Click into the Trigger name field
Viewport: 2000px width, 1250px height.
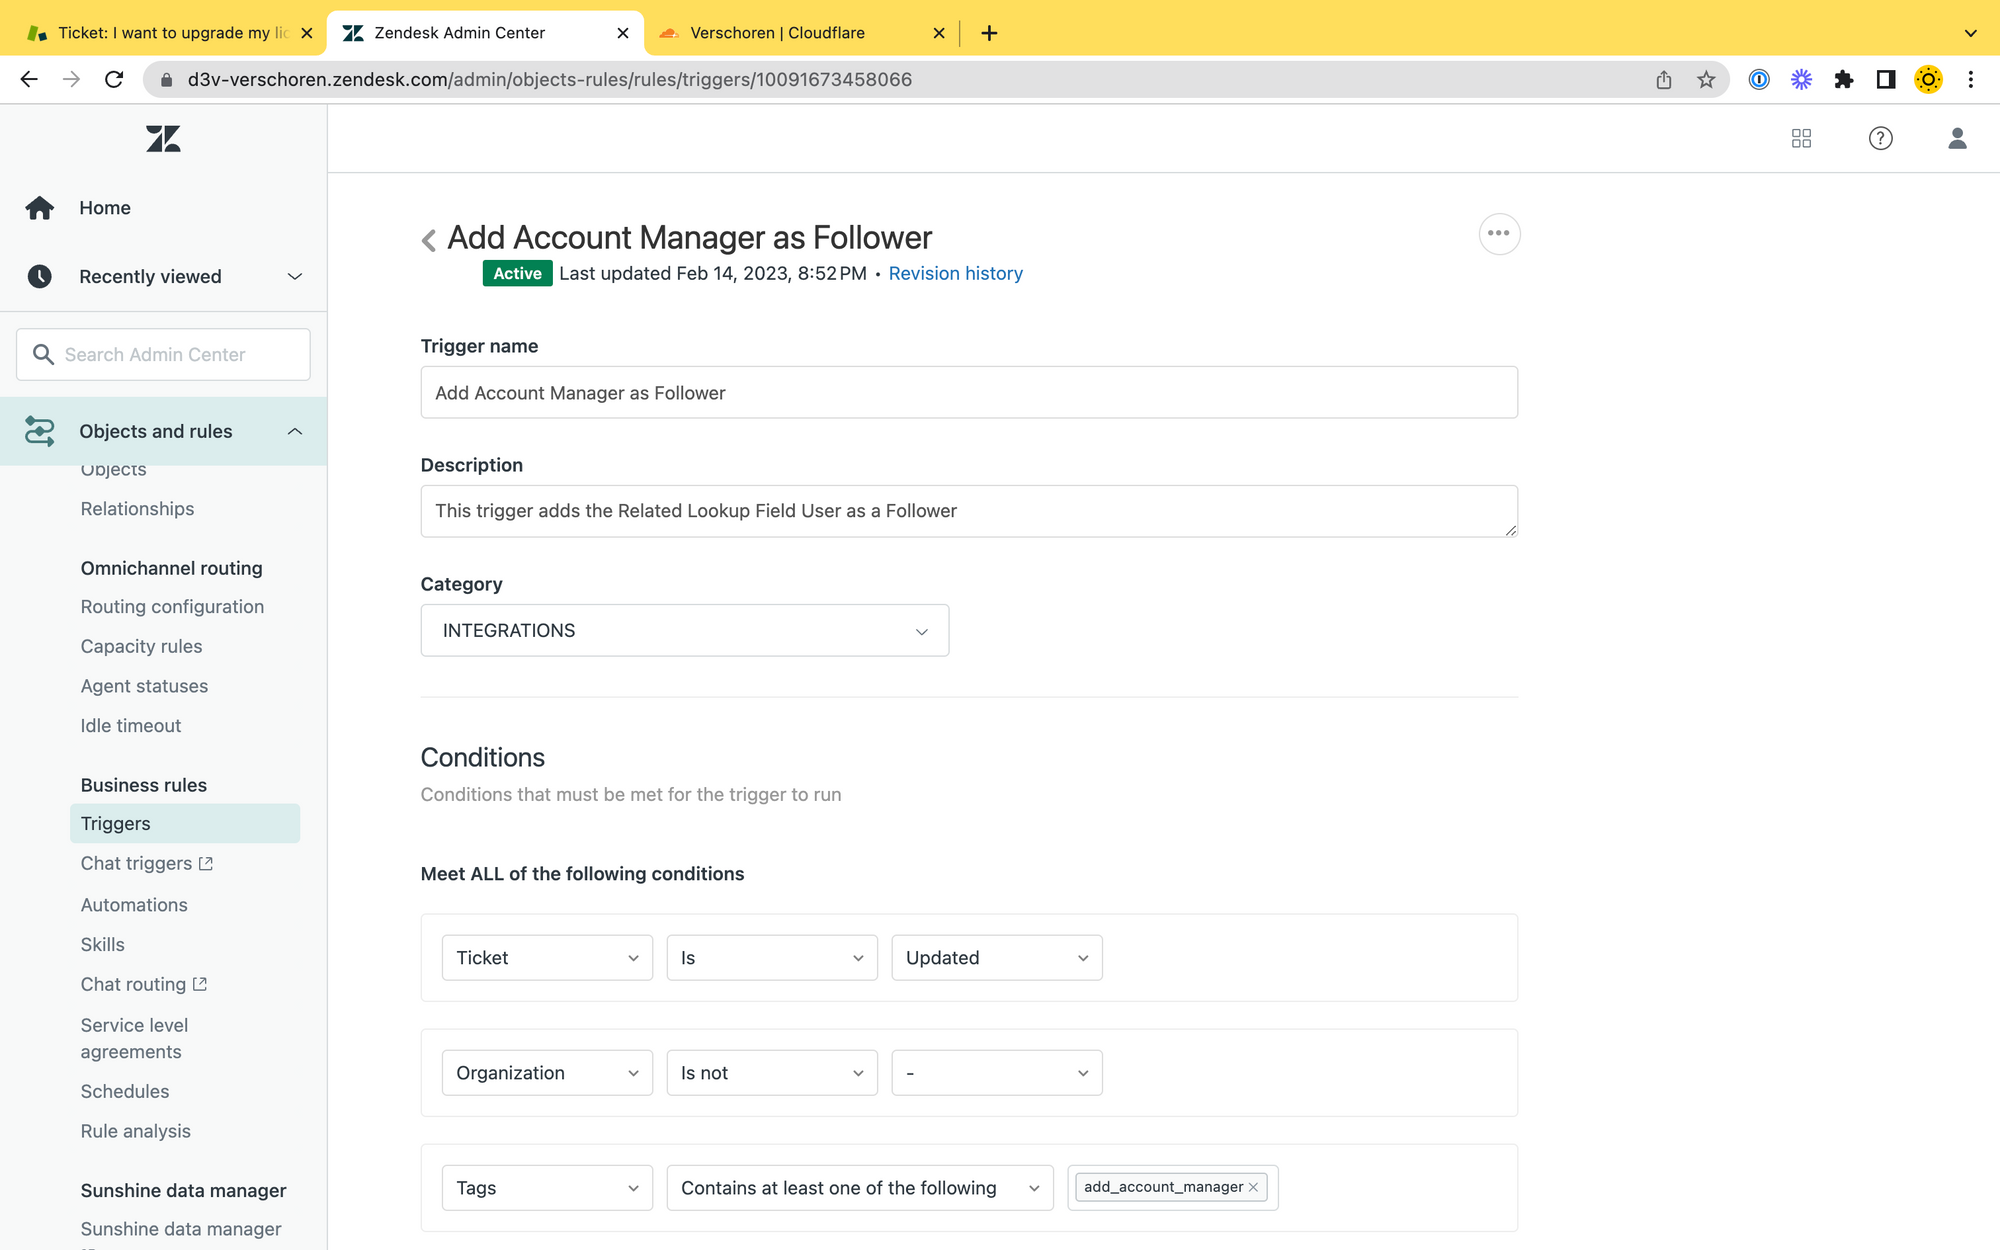tap(968, 393)
